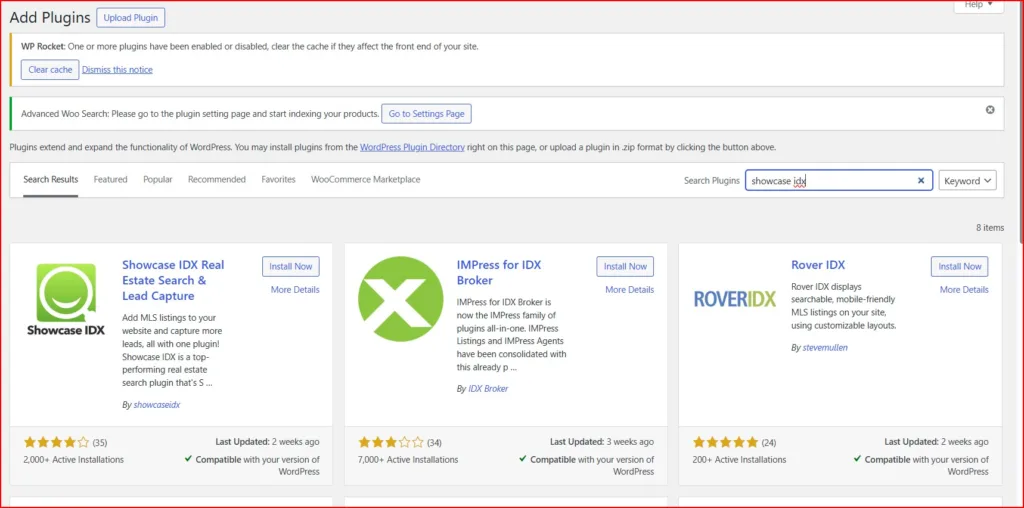Image resolution: width=1024 pixels, height=508 pixels.
Task: Open the showcaseidx author link
Action: (x=157, y=405)
